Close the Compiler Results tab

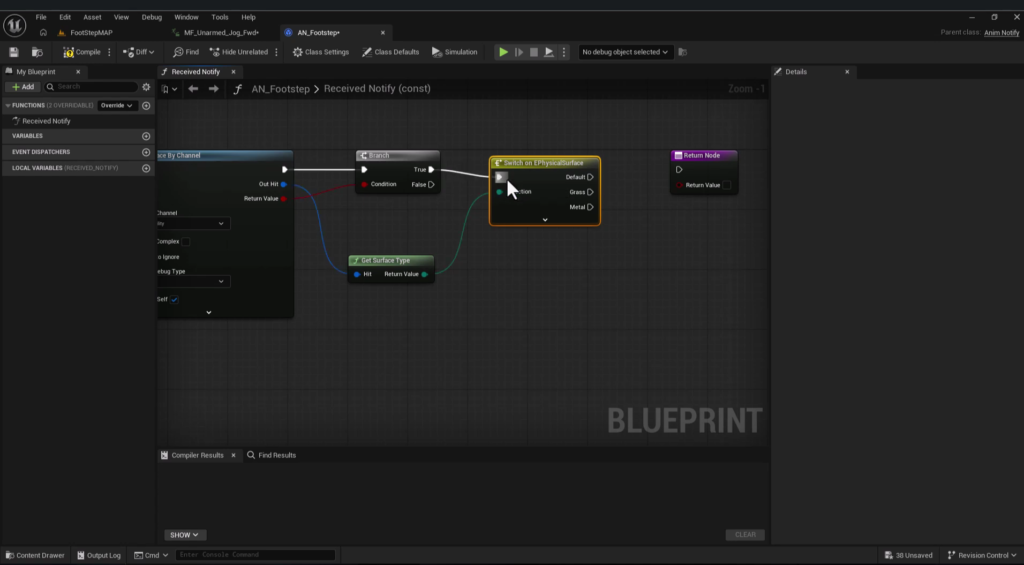tap(233, 455)
